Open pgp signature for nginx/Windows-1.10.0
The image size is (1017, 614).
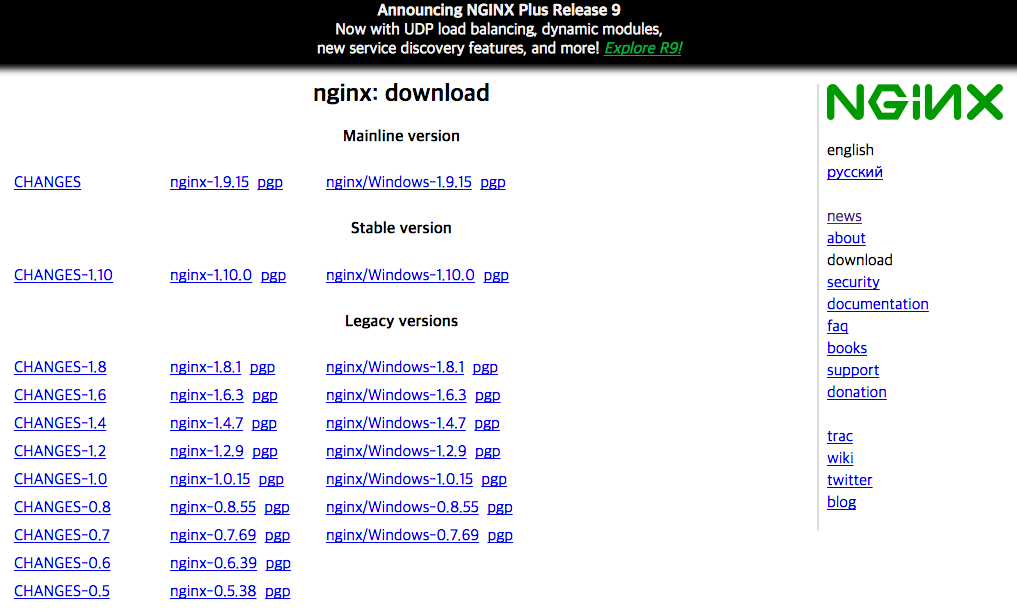pos(496,276)
